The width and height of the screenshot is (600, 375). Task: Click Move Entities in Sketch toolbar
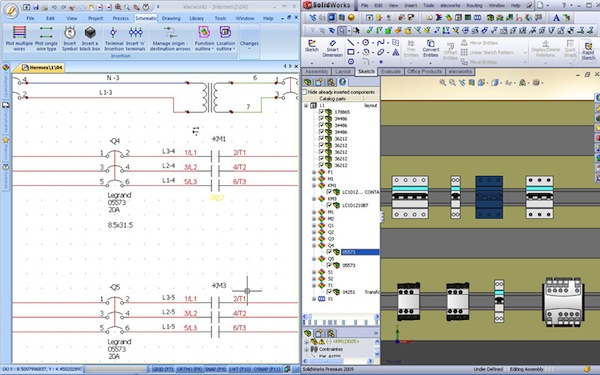click(x=479, y=62)
